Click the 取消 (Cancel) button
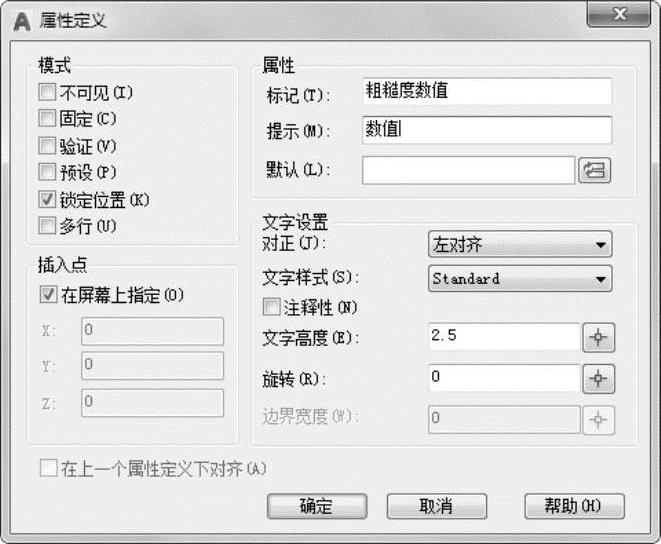Image resolution: width=661 pixels, height=544 pixels. point(435,506)
